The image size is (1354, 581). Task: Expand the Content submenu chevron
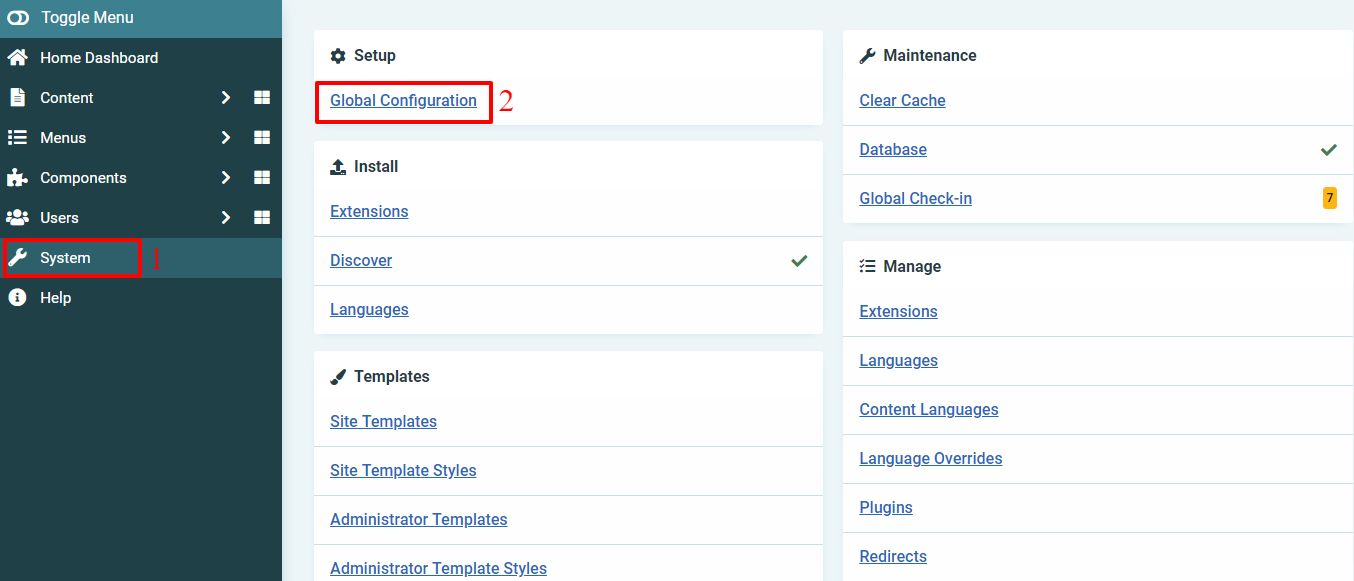click(226, 97)
